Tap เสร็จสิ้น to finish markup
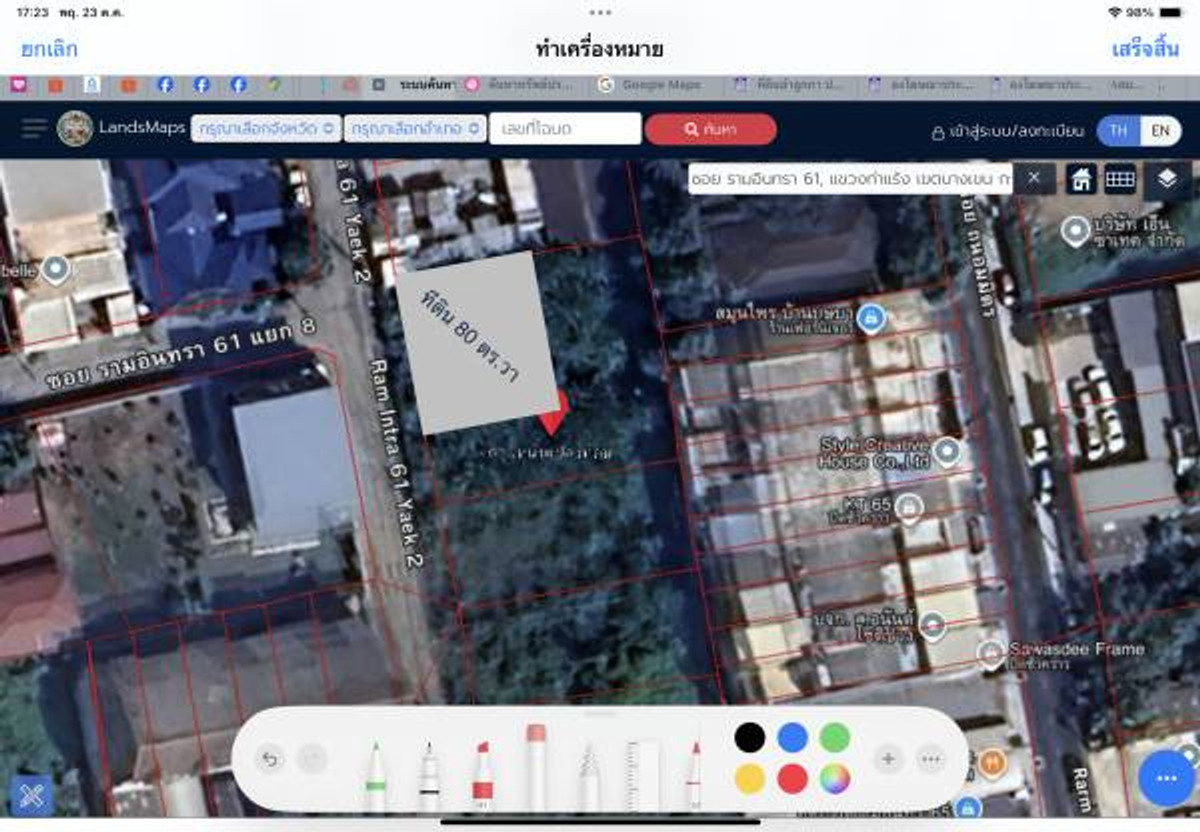Viewport: 1200px width, 832px height. pyautogui.click(x=1145, y=49)
